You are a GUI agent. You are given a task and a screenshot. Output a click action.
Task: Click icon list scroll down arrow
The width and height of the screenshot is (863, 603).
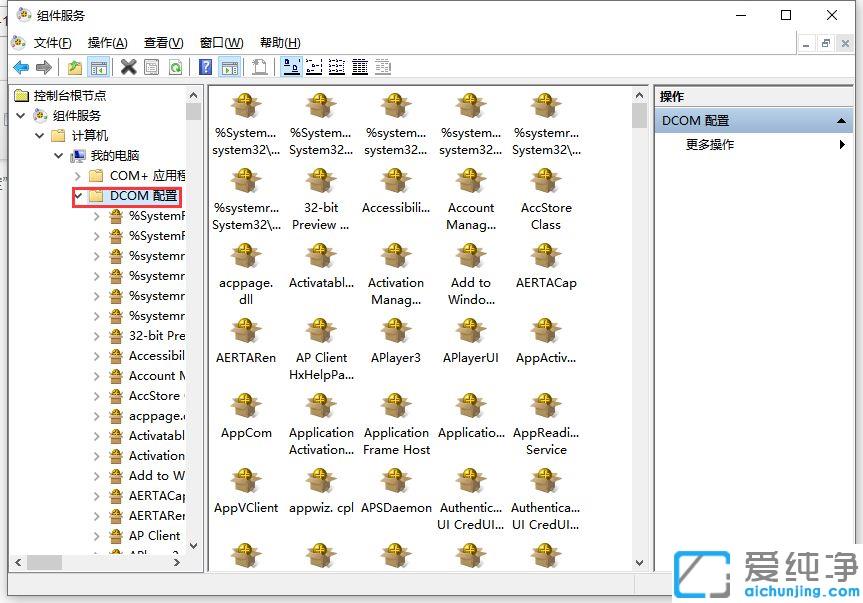tap(639, 563)
